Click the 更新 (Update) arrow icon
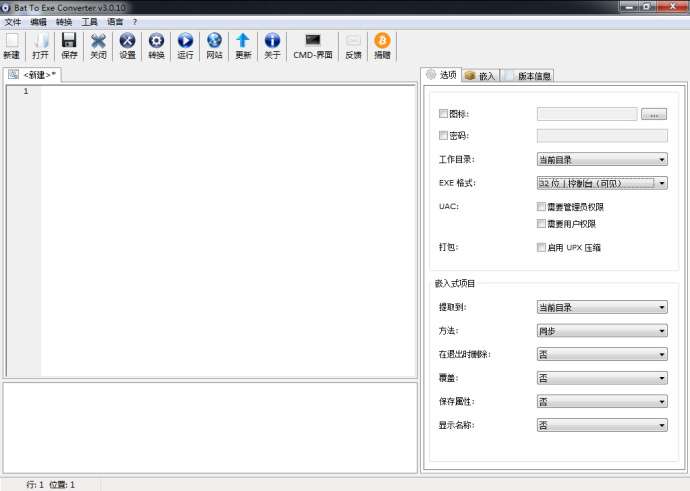The image size is (690, 491). coord(243,42)
